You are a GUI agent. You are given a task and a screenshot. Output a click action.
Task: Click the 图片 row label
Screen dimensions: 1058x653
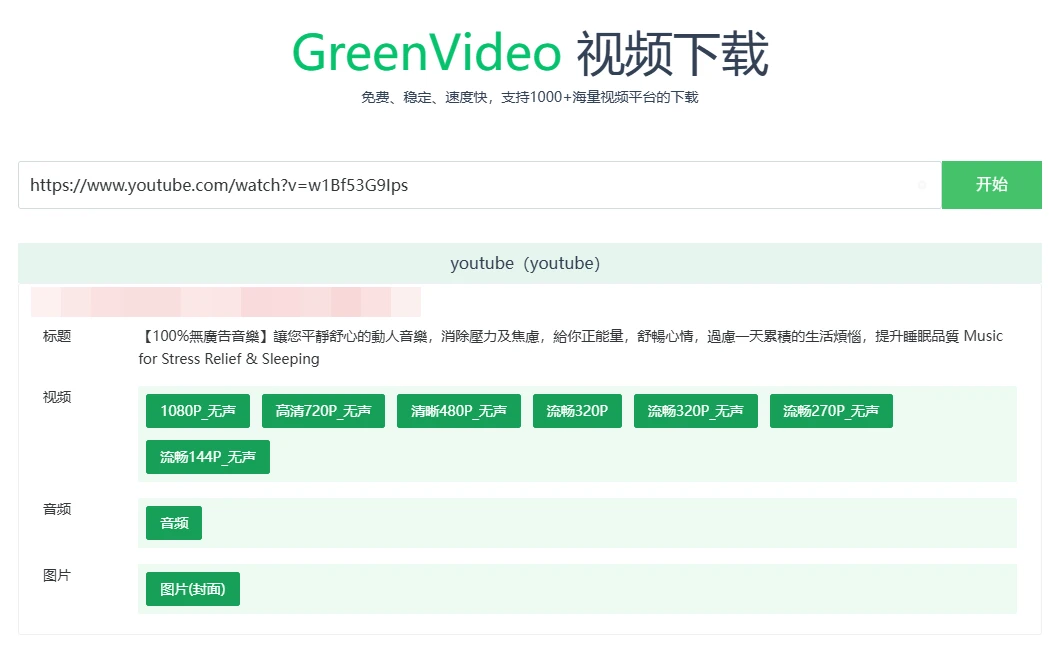pyautogui.click(x=57, y=575)
